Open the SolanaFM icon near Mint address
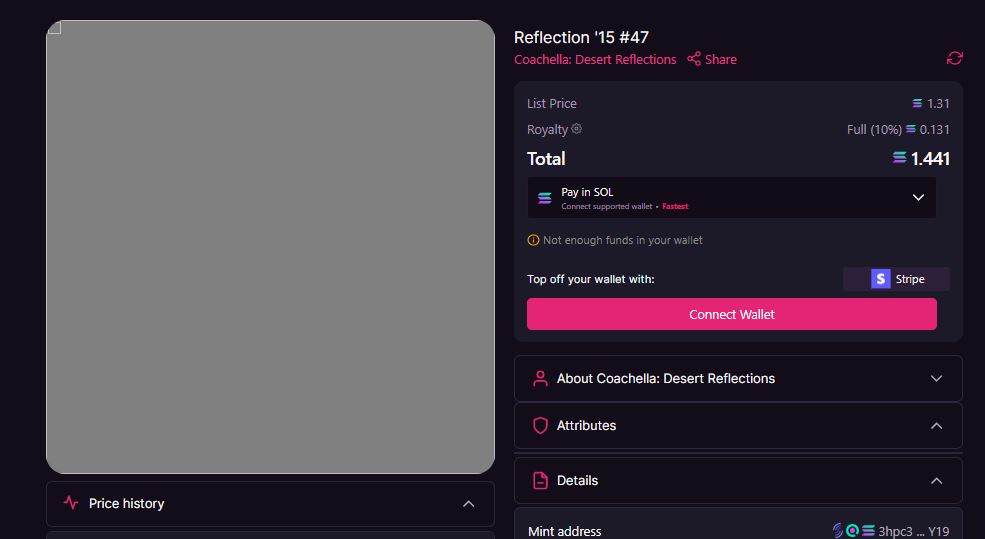The height and width of the screenshot is (539, 985). click(x=837, y=531)
